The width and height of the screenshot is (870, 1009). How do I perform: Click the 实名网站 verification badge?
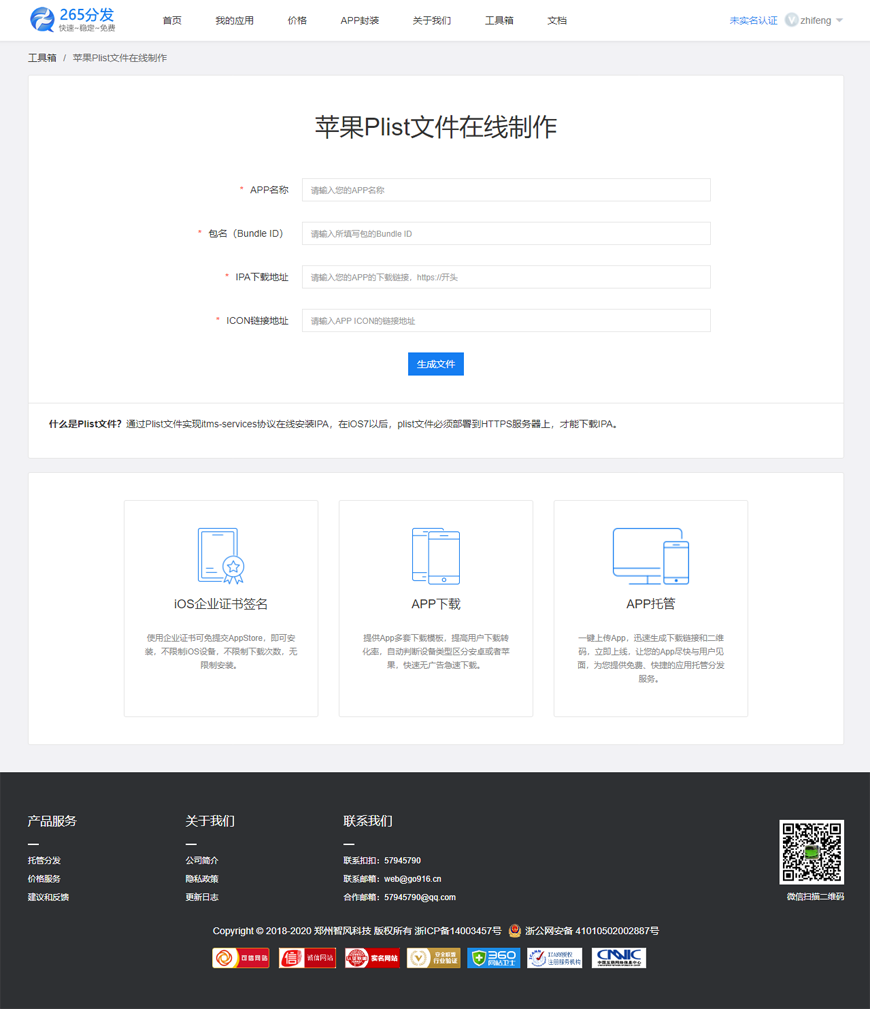point(372,957)
